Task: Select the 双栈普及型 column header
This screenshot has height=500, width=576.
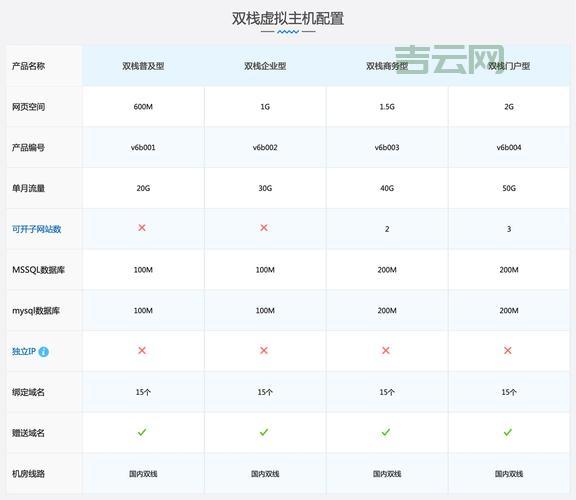Action: pos(143,66)
